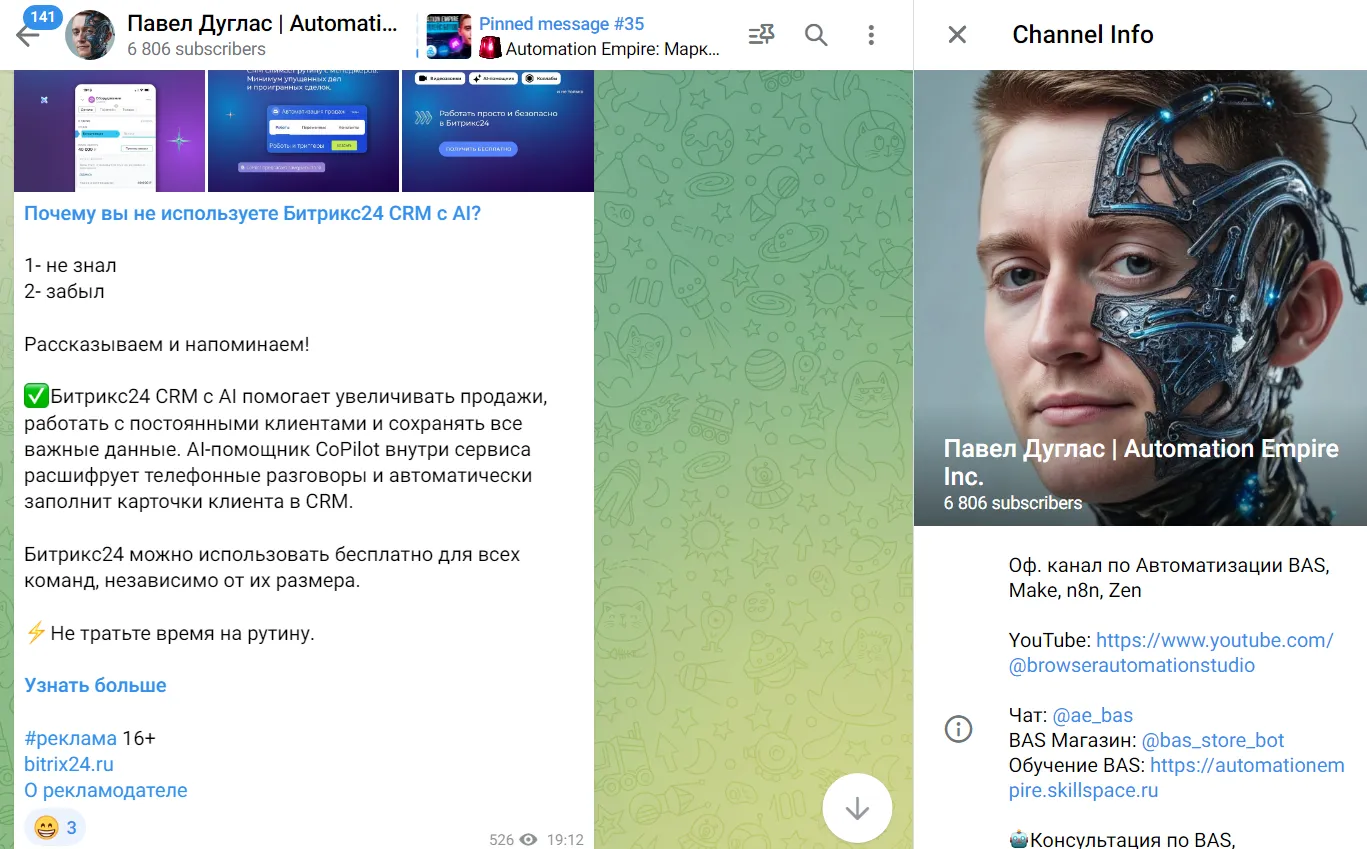Add the laughing emoji reaction with count 3

click(55, 828)
